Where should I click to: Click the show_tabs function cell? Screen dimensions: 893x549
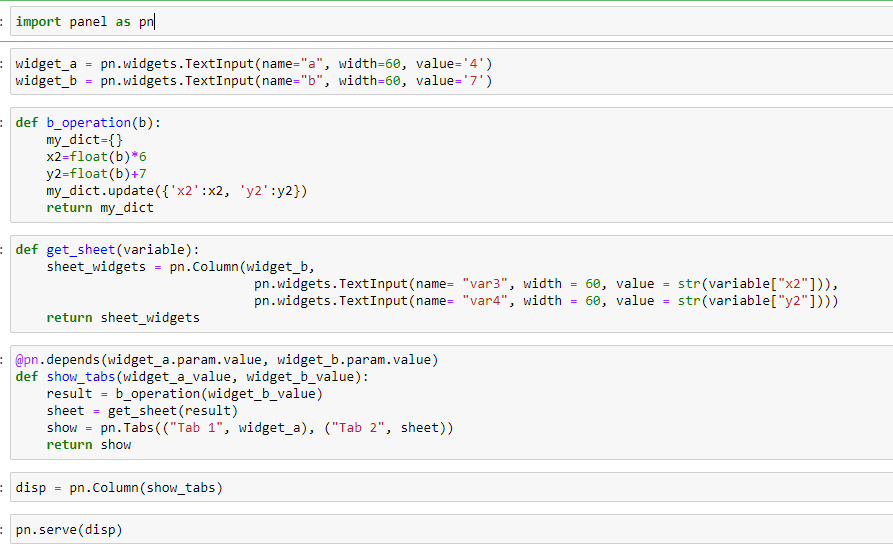(x=451, y=402)
